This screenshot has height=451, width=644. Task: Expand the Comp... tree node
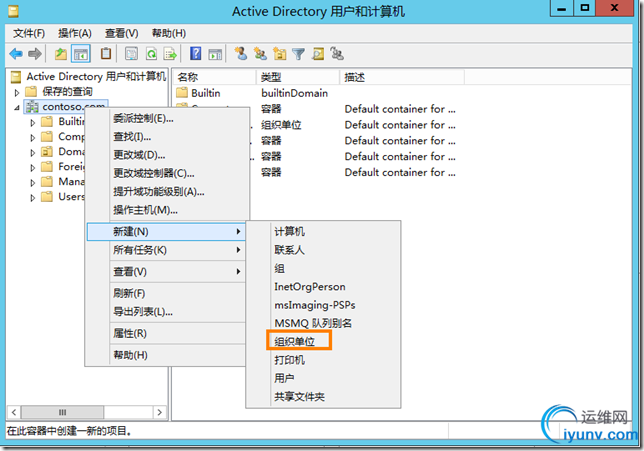(x=32, y=138)
